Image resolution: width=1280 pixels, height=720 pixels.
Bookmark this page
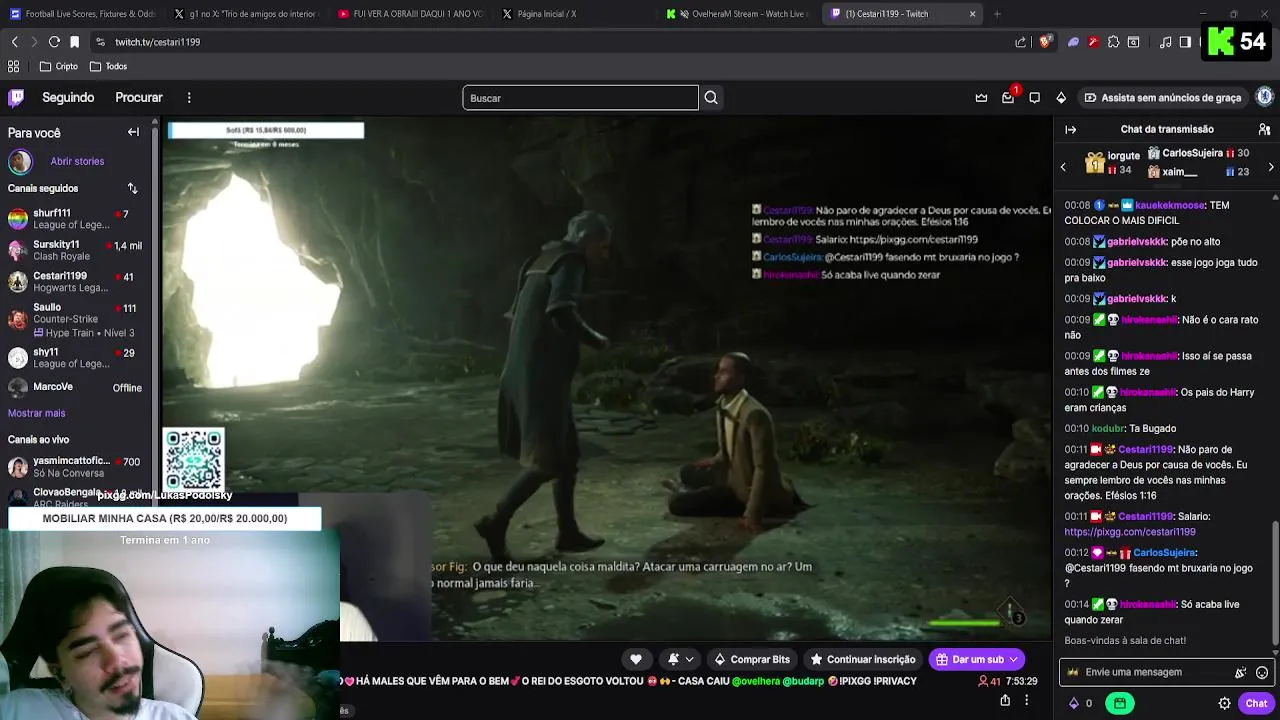click(74, 42)
